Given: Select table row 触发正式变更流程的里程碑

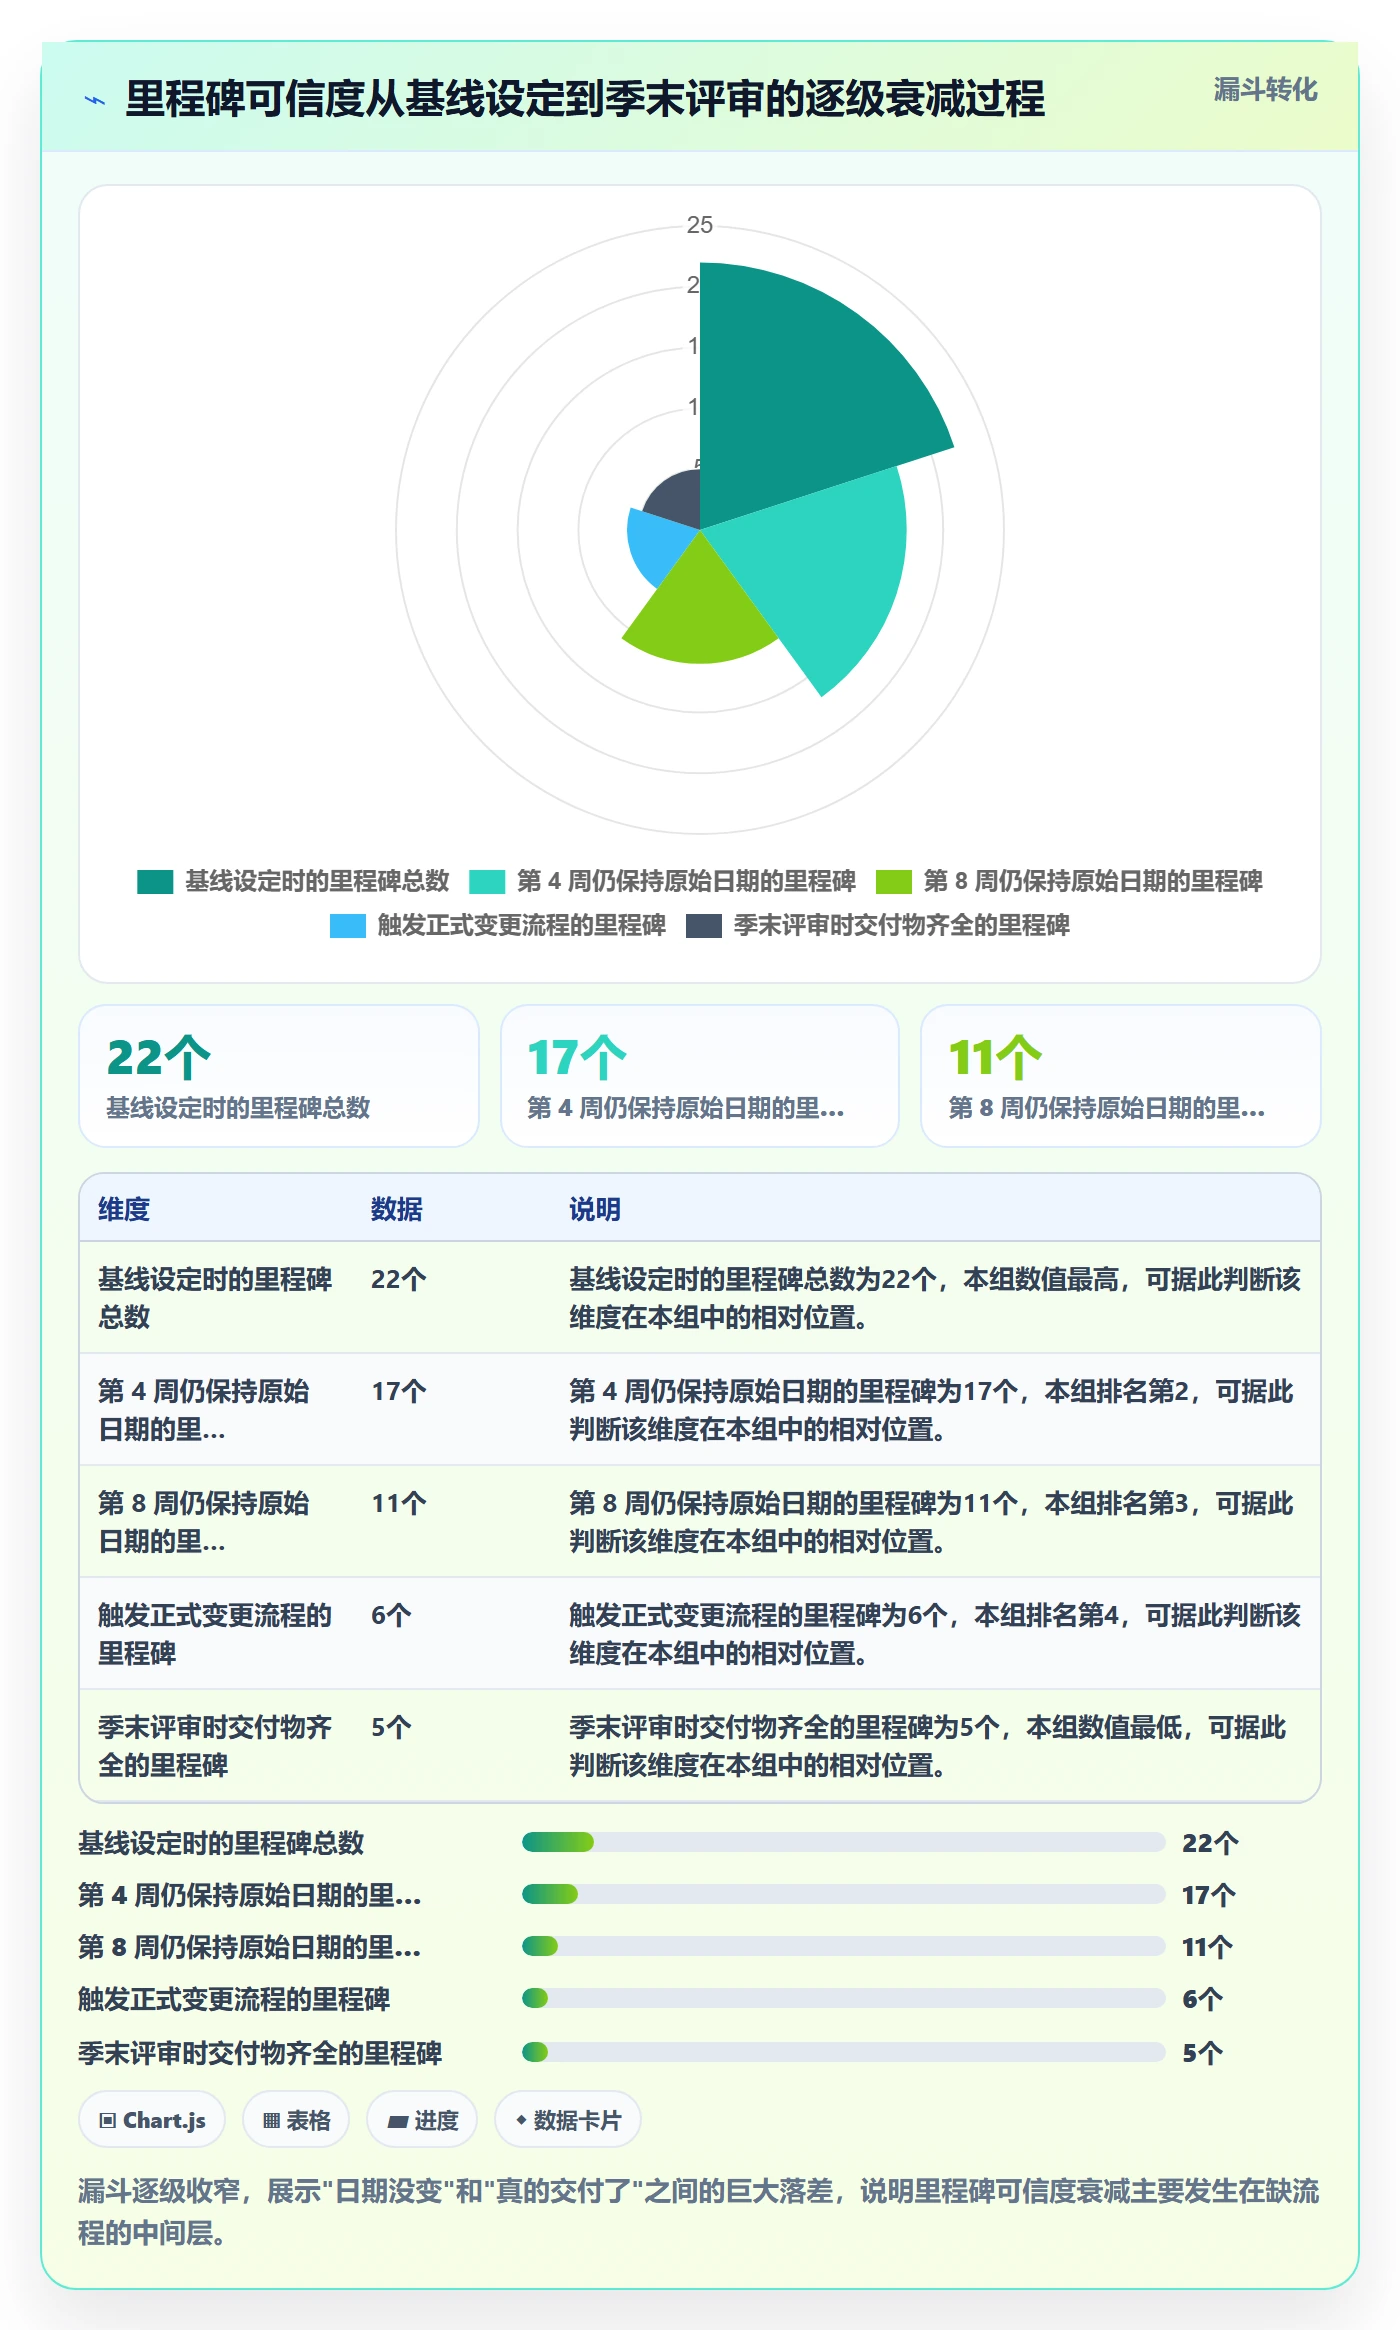Looking at the screenshot, I should 700,1634.
